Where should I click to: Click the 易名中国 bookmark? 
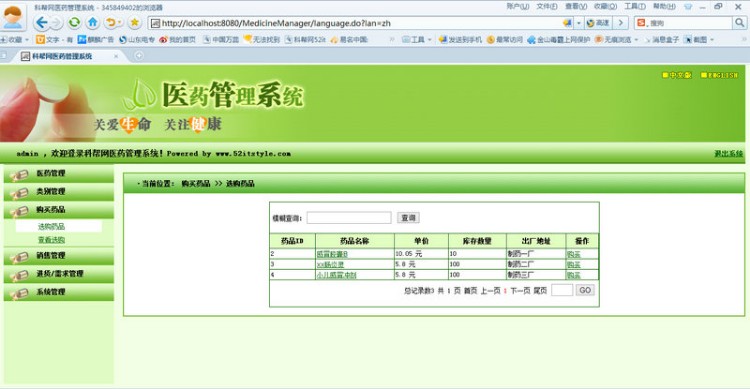point(349,40)
